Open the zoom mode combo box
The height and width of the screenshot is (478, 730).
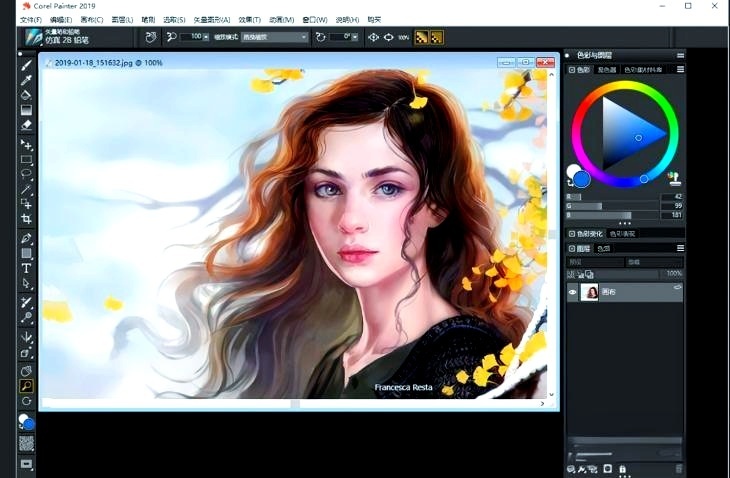pyautogui.click(x=274, y=37)
